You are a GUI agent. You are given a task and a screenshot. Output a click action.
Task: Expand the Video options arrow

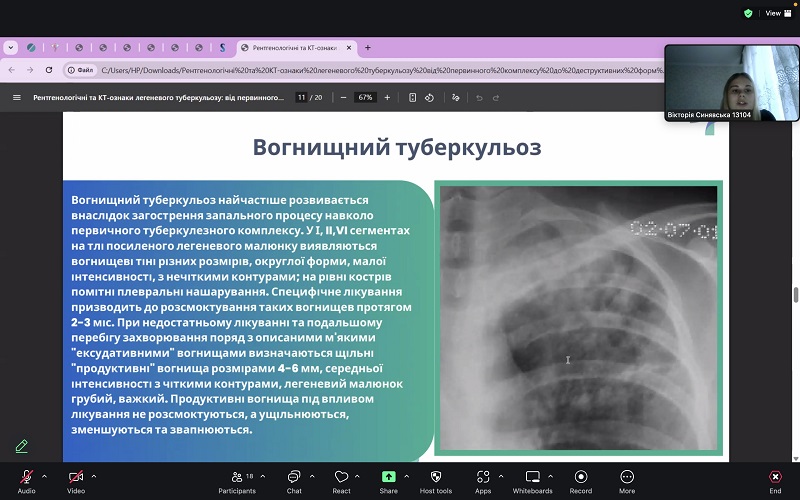pos(94,476)
